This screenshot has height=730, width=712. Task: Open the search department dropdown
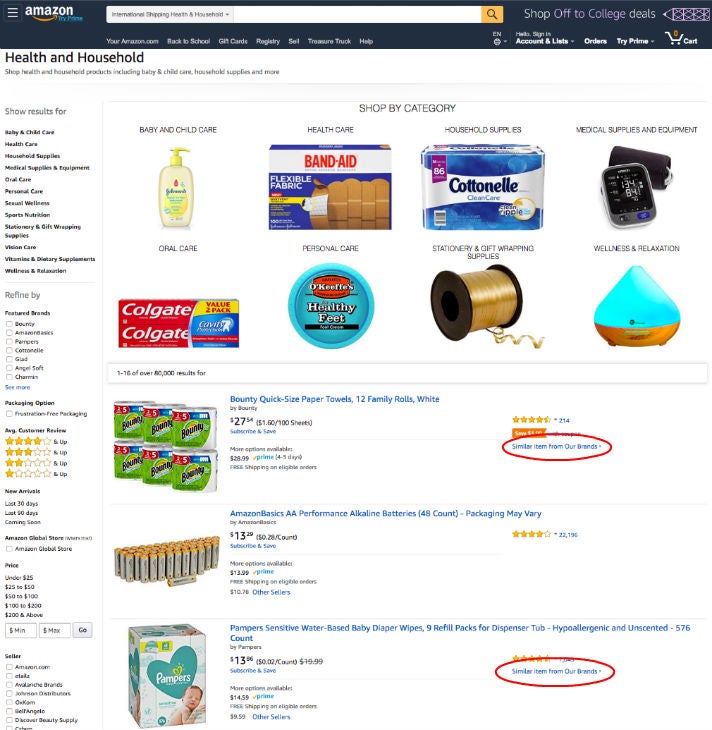170,14
